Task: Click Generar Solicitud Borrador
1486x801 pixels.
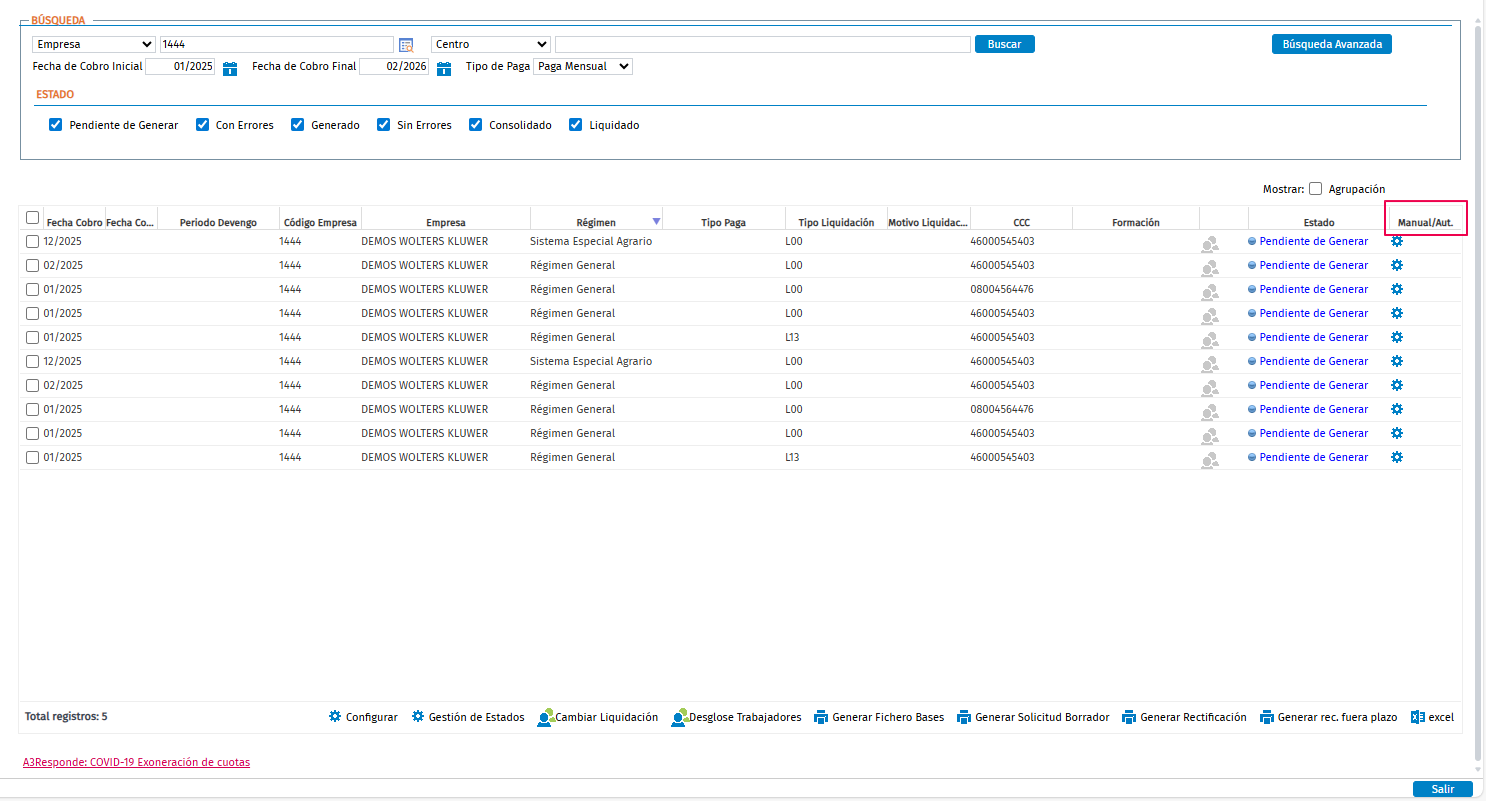Action: pos(1033,717)
